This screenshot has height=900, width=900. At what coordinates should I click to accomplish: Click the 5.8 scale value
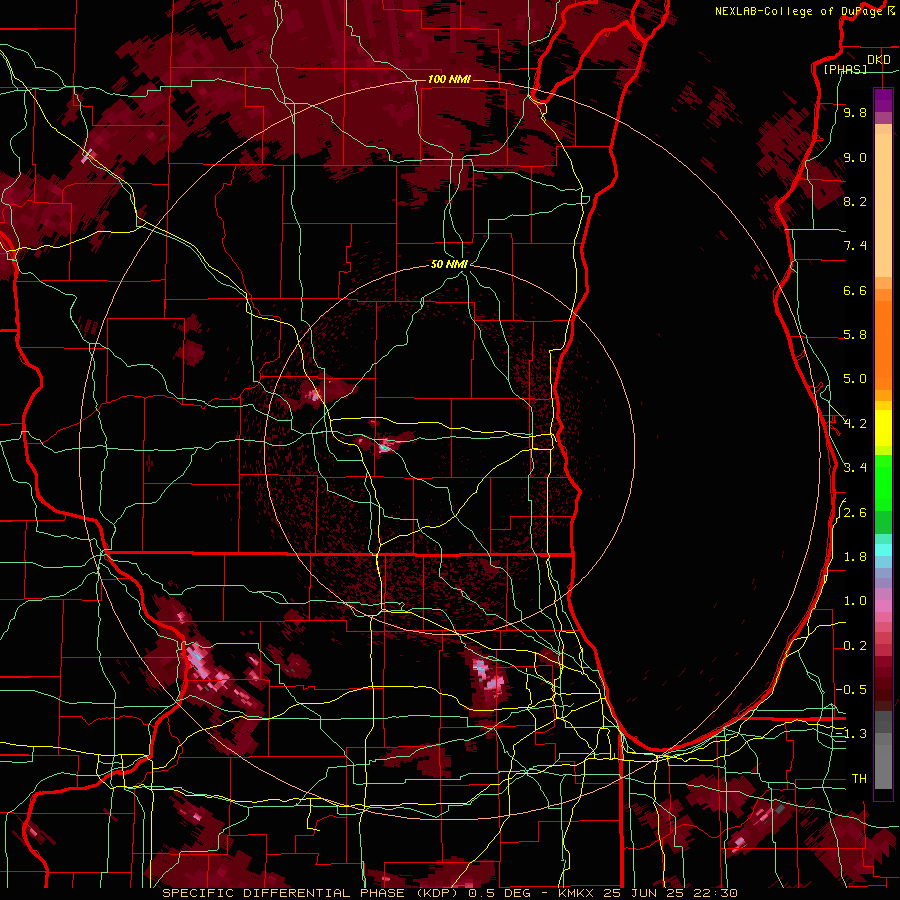click(855, 335)
